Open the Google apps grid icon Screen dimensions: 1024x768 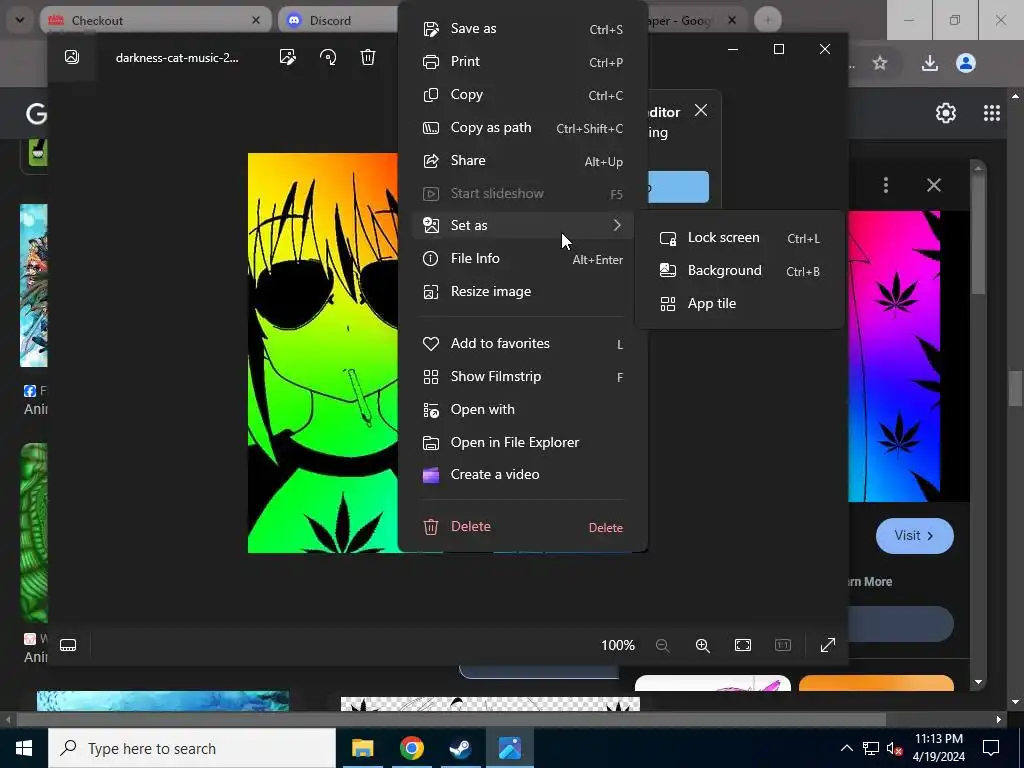[991, 113]
